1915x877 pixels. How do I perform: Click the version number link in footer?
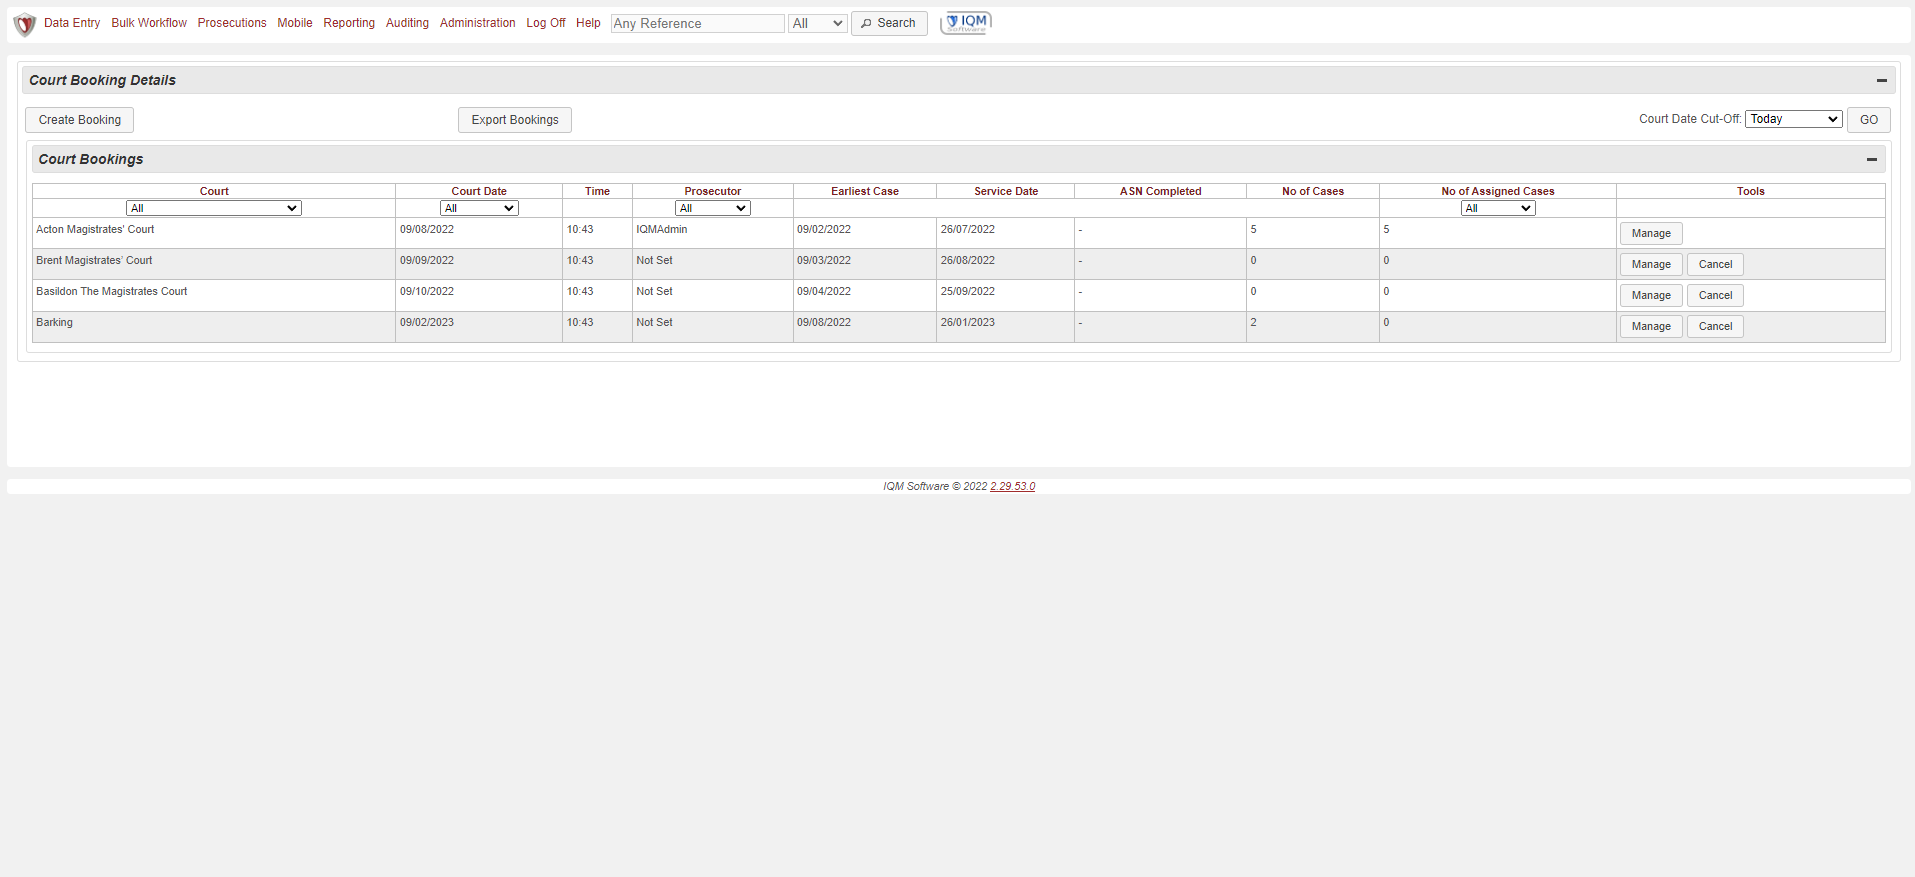(x=1012, y=486)
